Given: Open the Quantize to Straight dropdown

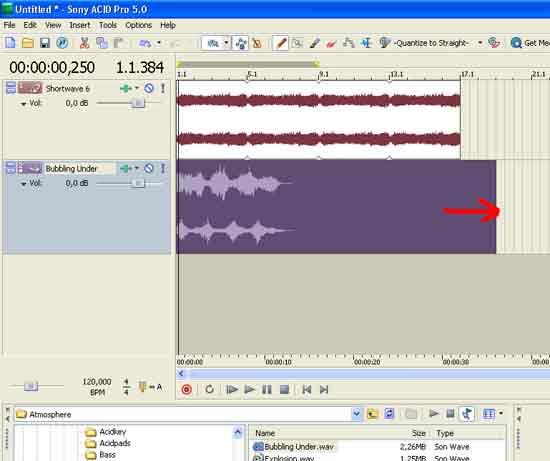Looking at the screenshot, I should [x=480, y=43].
